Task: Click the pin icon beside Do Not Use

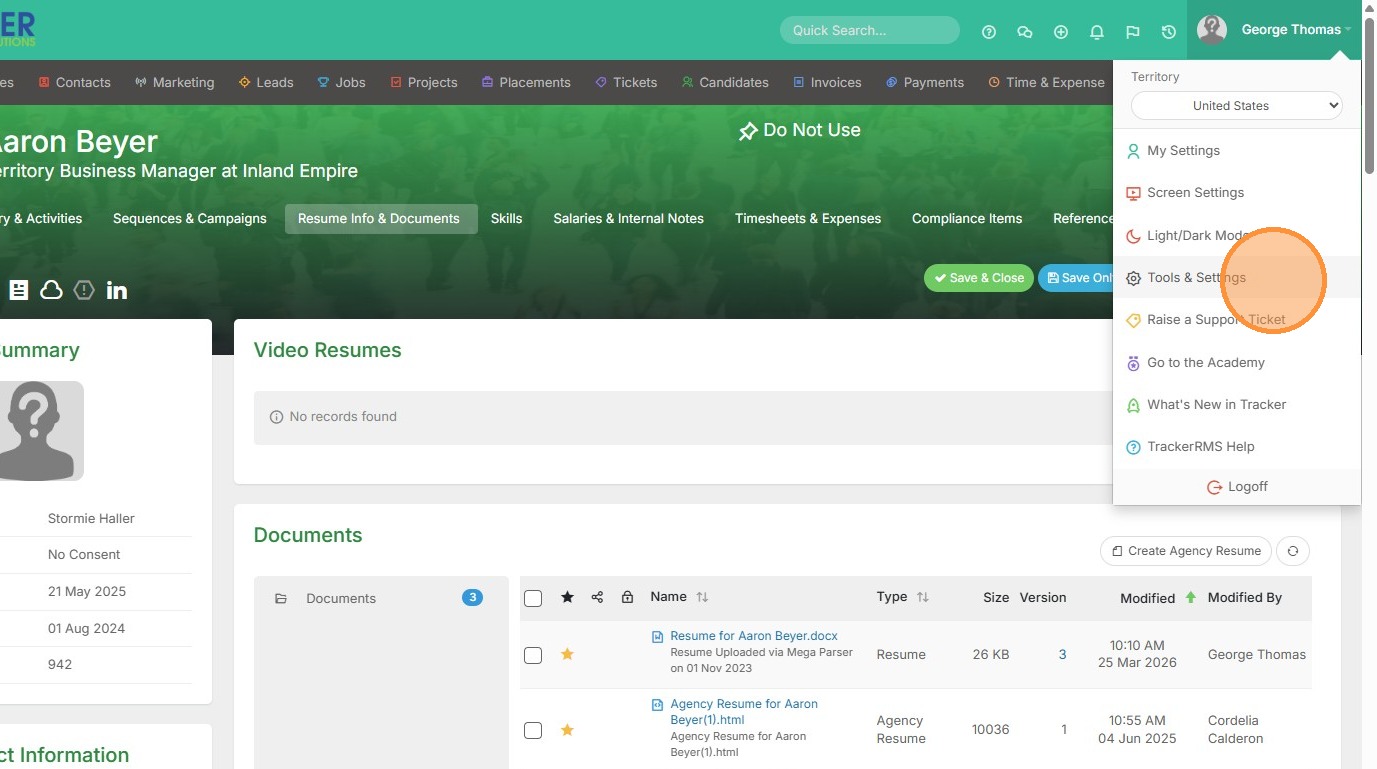Action: [x=748, y=131]
